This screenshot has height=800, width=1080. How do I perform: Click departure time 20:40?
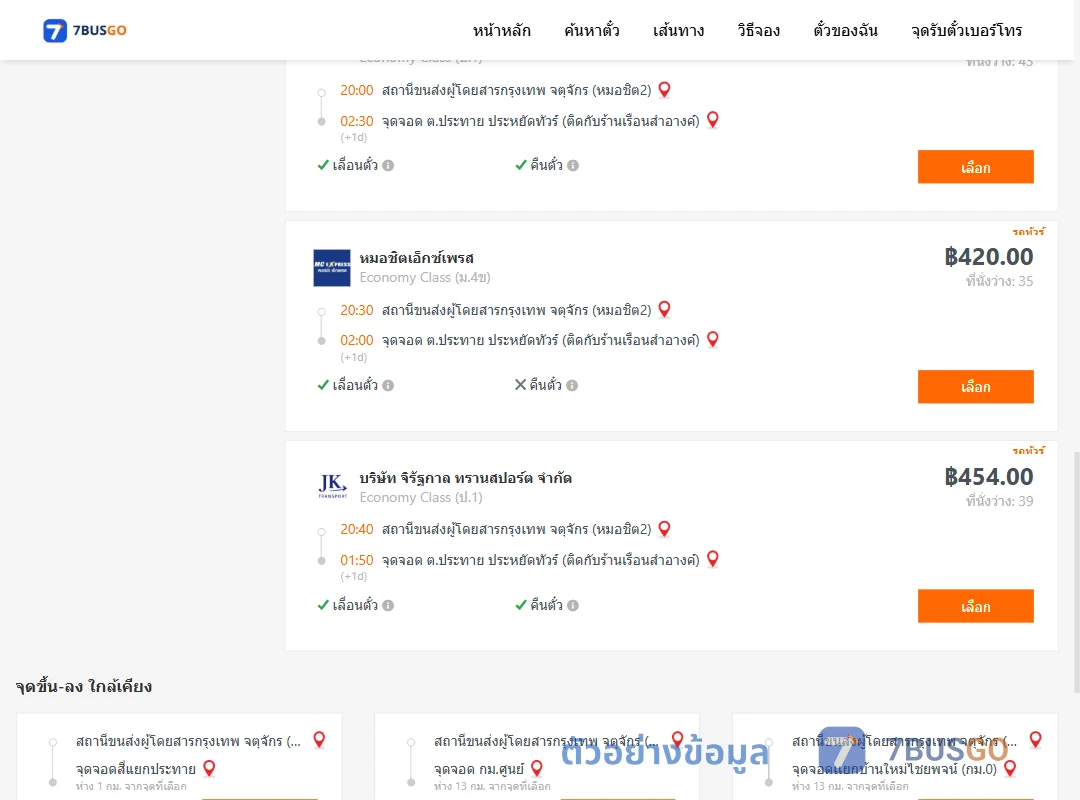[x=357, y=529]
